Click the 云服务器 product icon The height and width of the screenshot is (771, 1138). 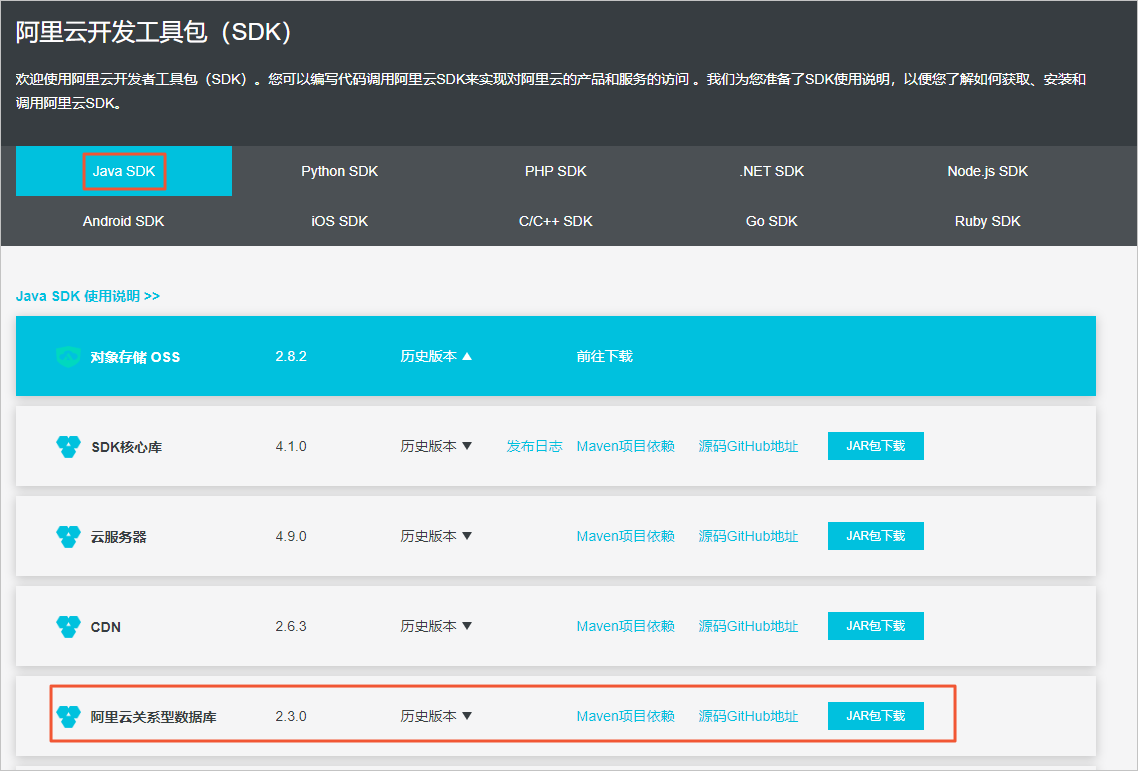[68, 537]
